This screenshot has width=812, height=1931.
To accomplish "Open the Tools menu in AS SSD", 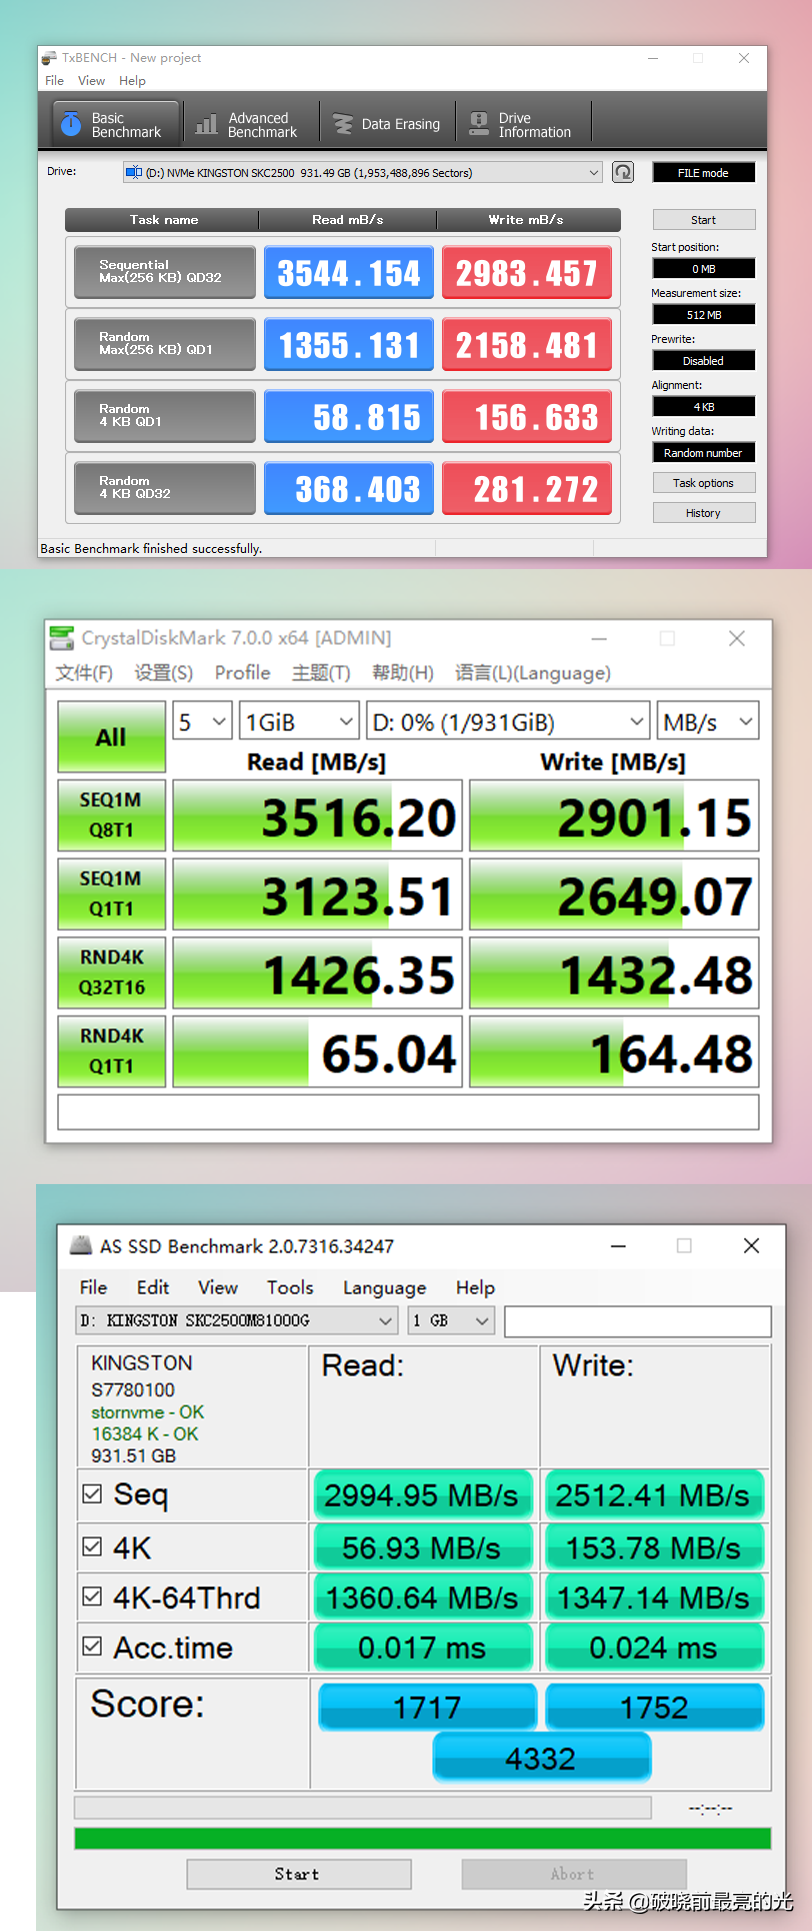I will tap(290, 1288).
